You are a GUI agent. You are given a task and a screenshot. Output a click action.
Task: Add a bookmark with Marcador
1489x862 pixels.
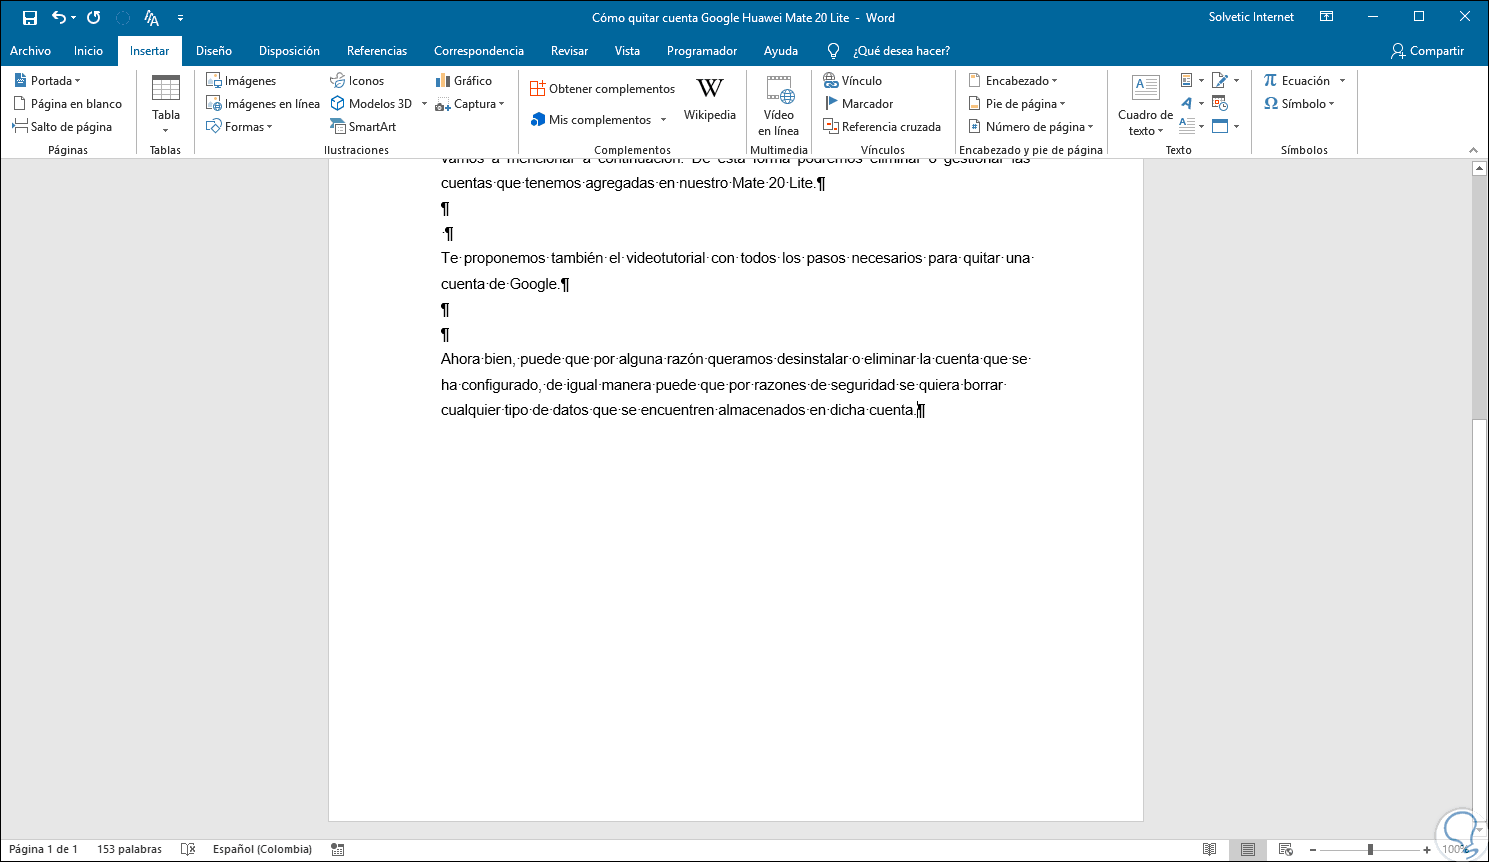[x=859, y=104]
